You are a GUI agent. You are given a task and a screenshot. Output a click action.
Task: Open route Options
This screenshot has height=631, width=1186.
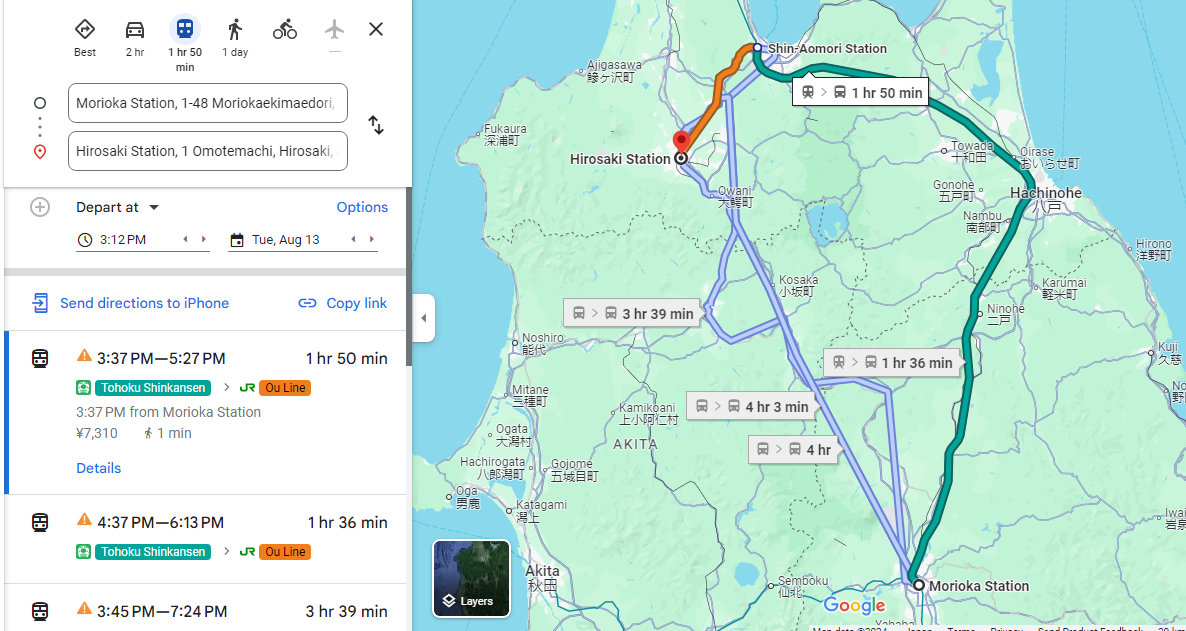[x=362, y=207]
